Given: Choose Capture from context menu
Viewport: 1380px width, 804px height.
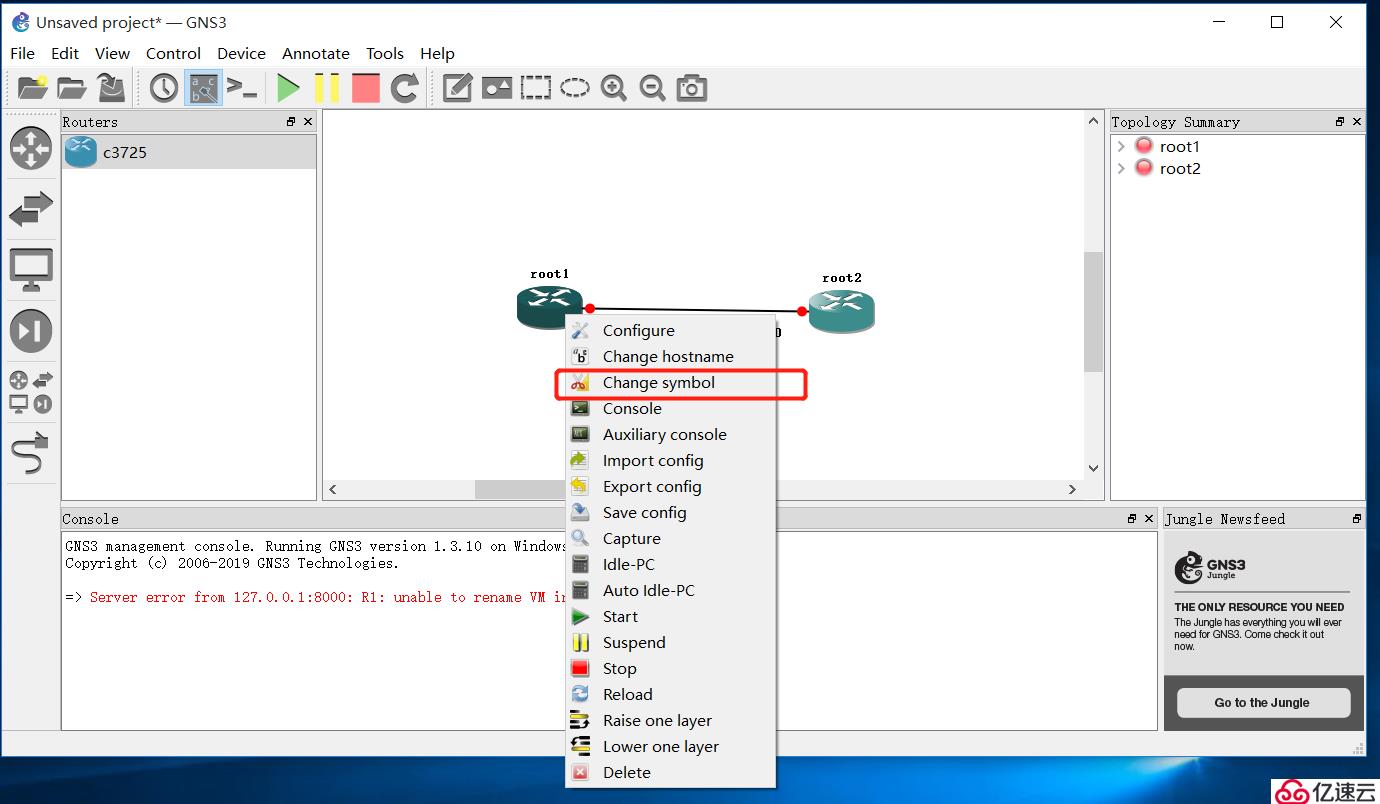Looking at the screenshot, I should coord(671,538).
